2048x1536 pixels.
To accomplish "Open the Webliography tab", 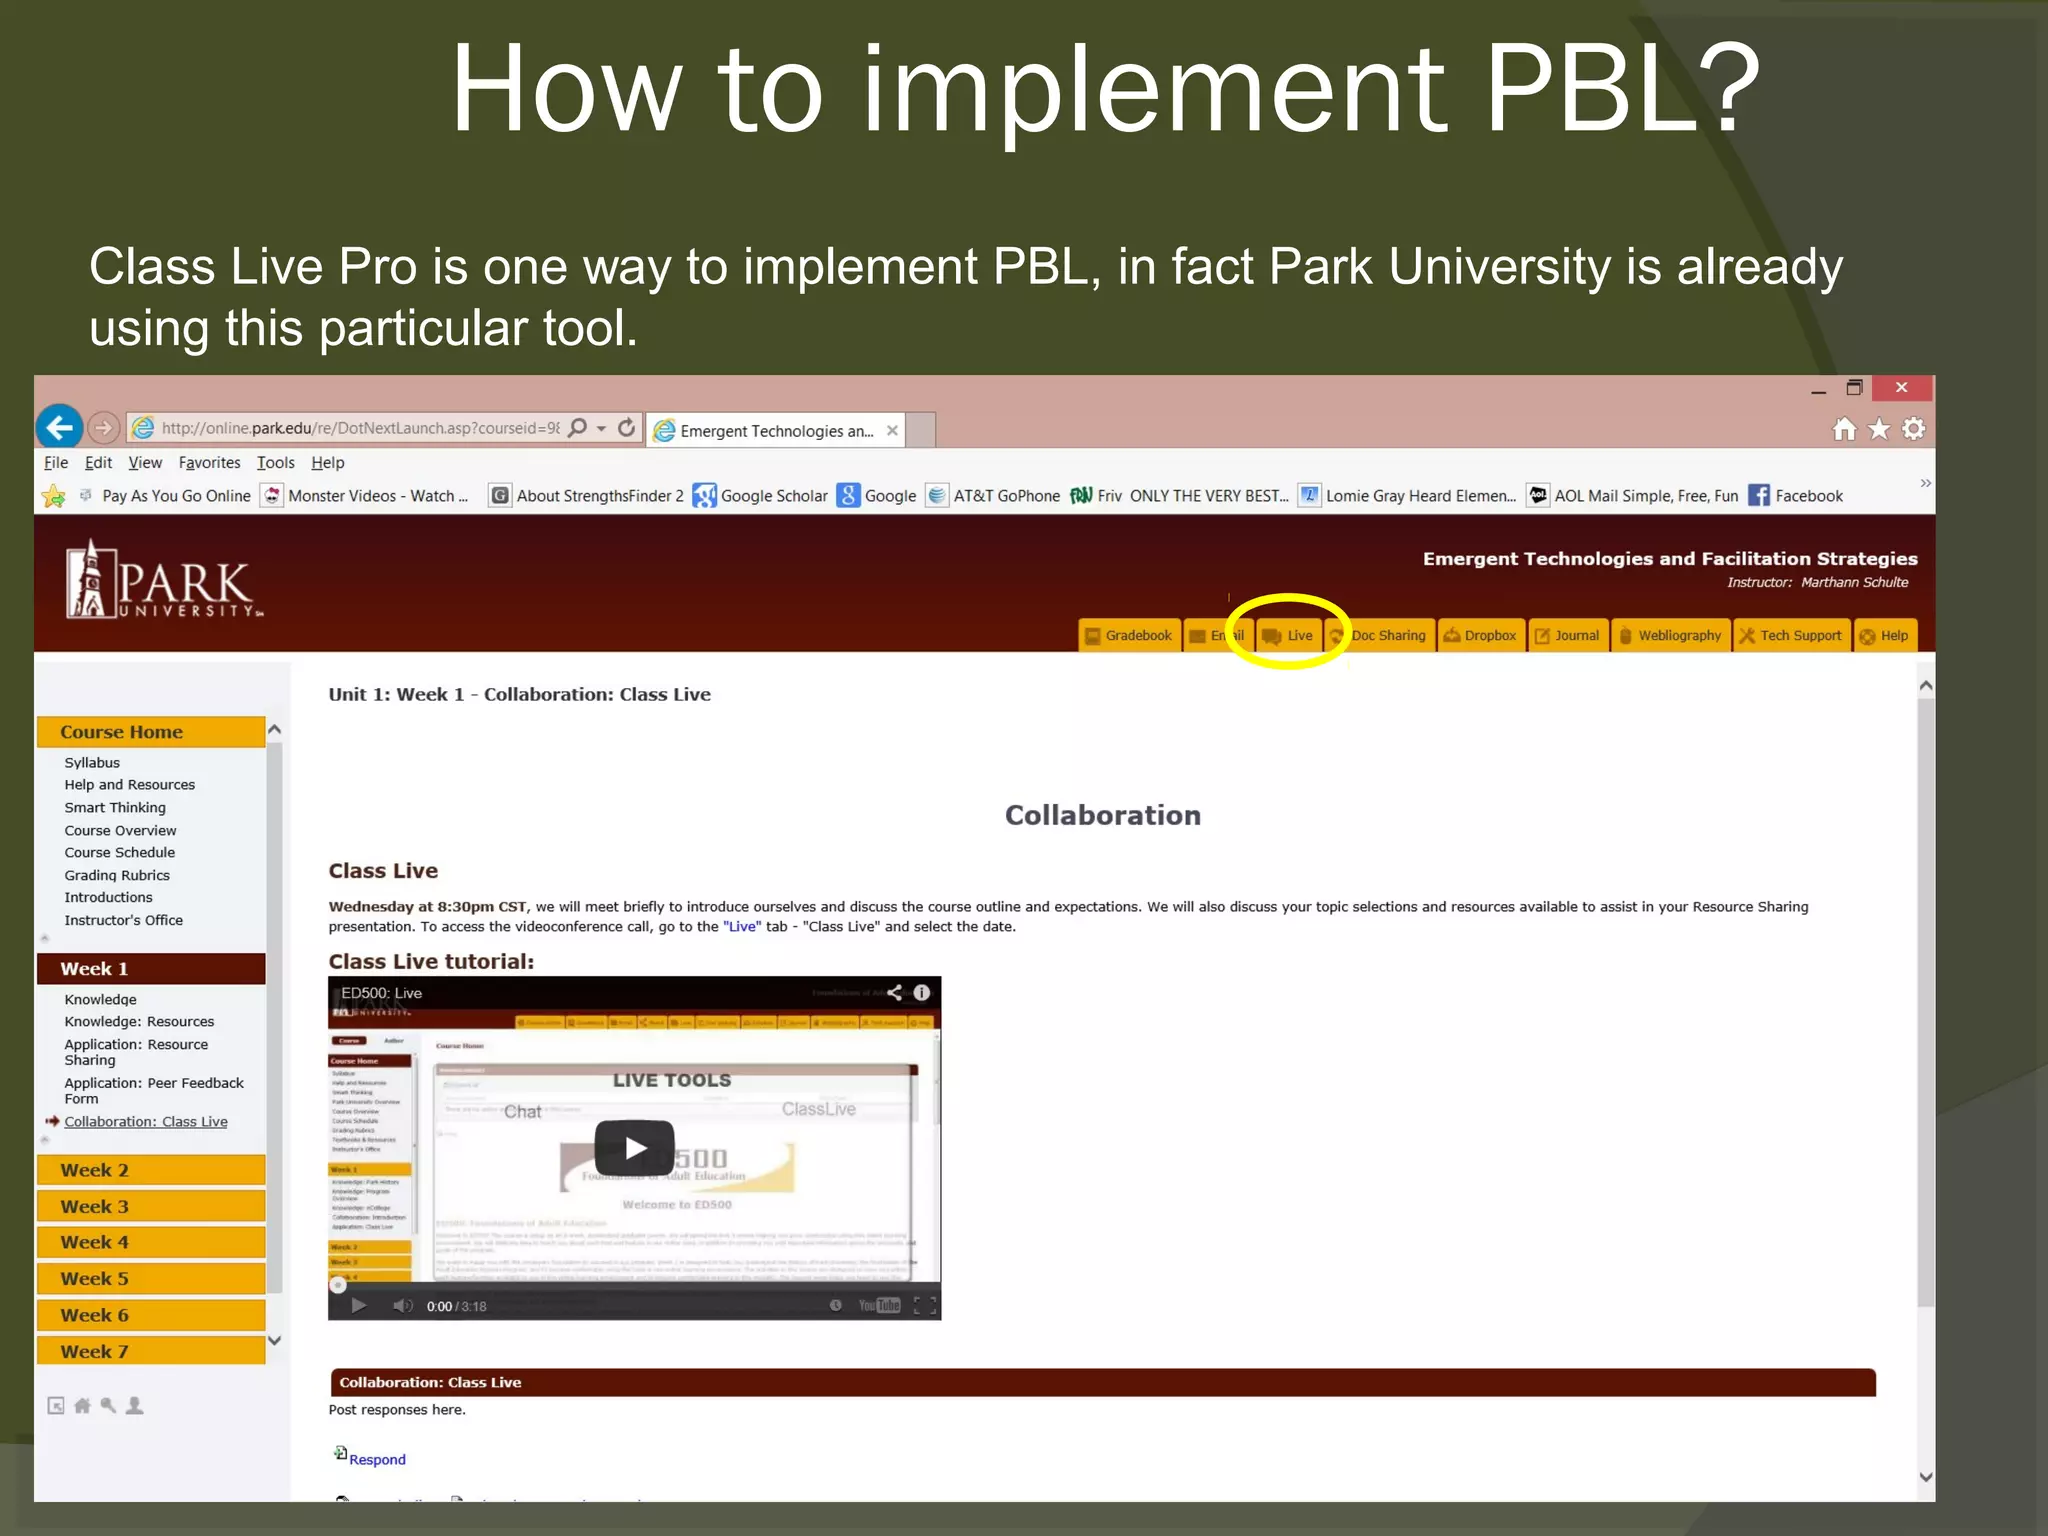I will tap(1670, 636).
